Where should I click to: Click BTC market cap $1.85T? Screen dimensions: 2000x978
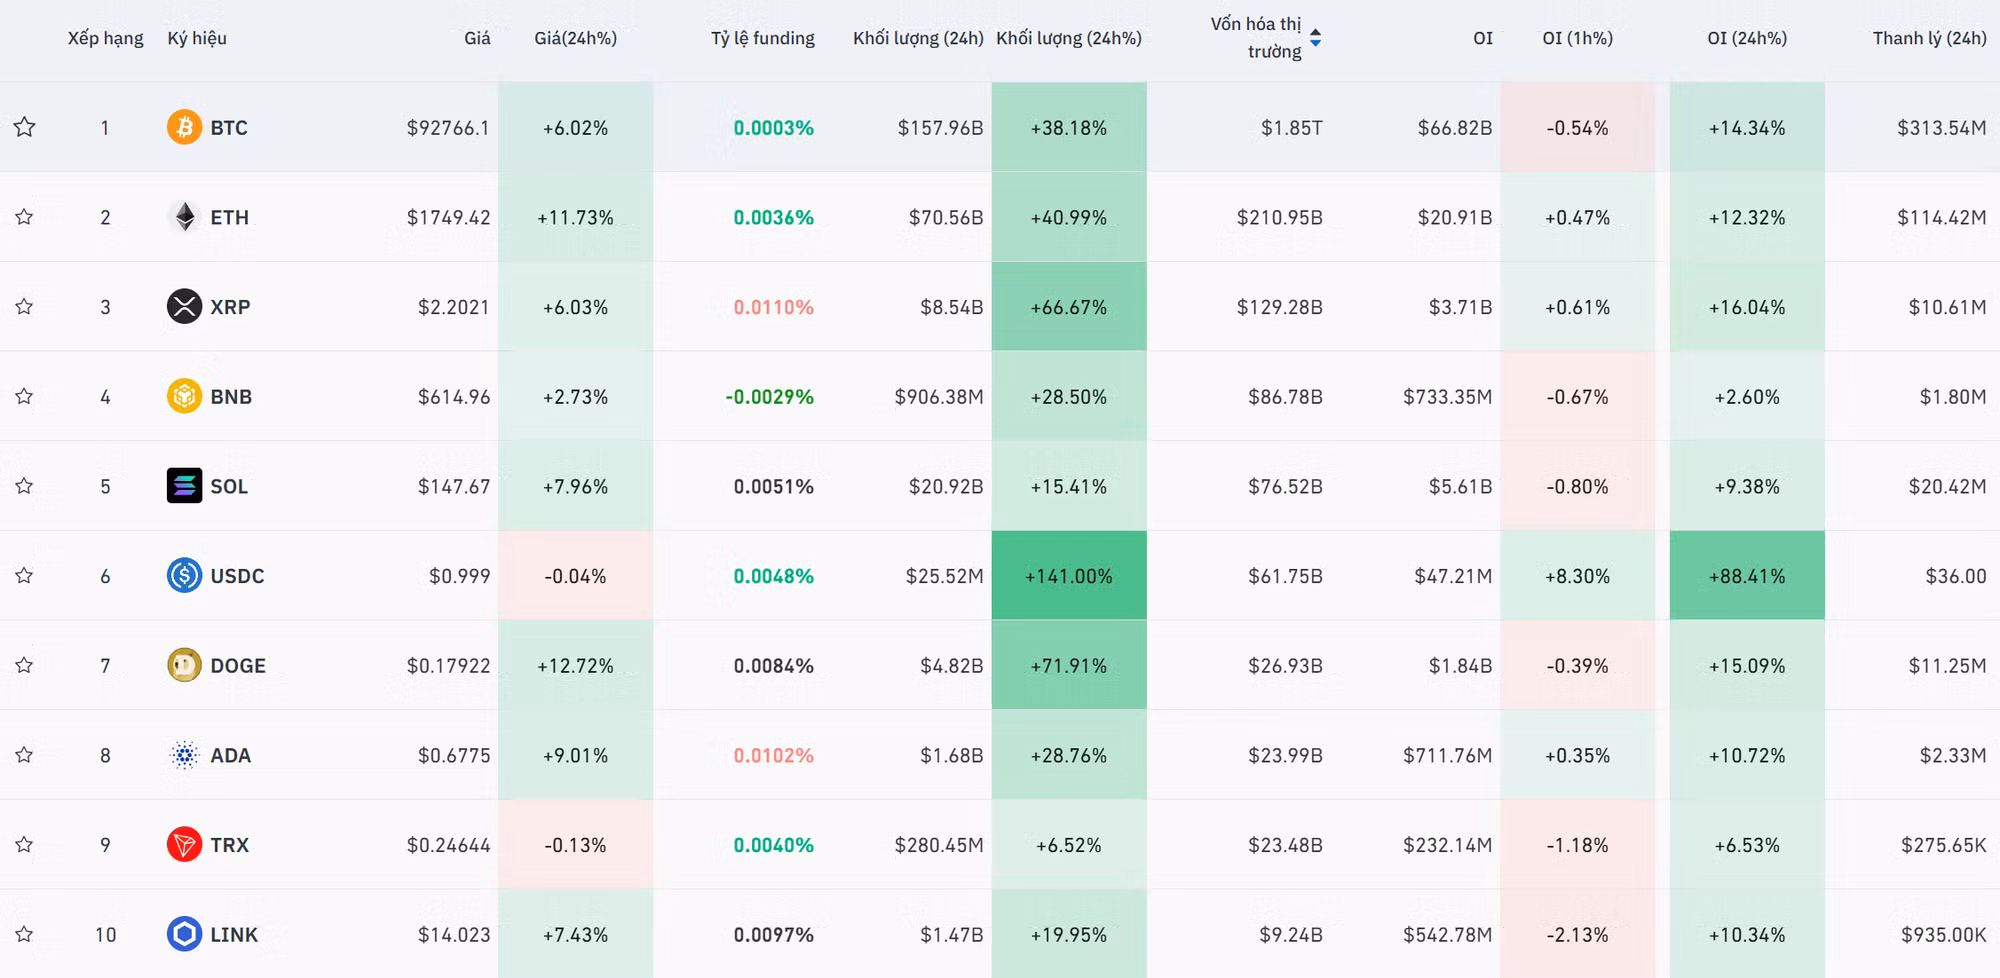(x=1291, y=127)
